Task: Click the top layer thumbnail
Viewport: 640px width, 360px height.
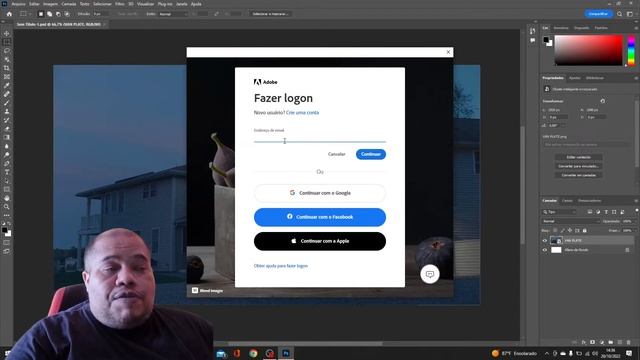Action: 556,241
